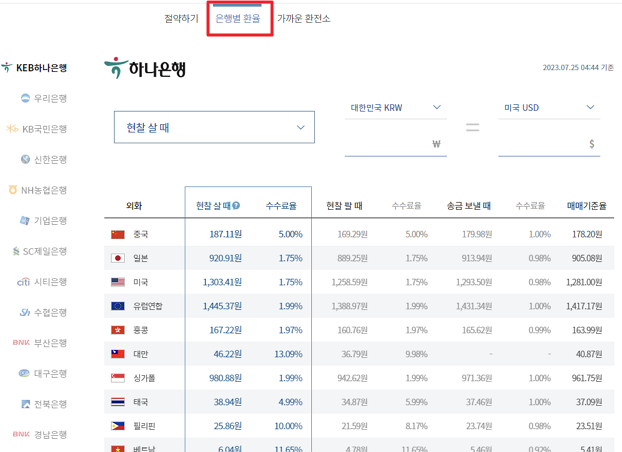Click 38.94원 buy rate for 태국

[x=228, y=402]
